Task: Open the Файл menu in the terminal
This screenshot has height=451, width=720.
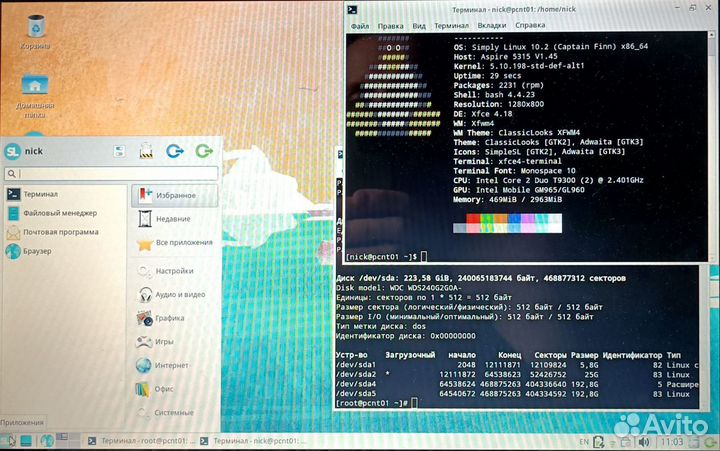Action: (359, 25)
